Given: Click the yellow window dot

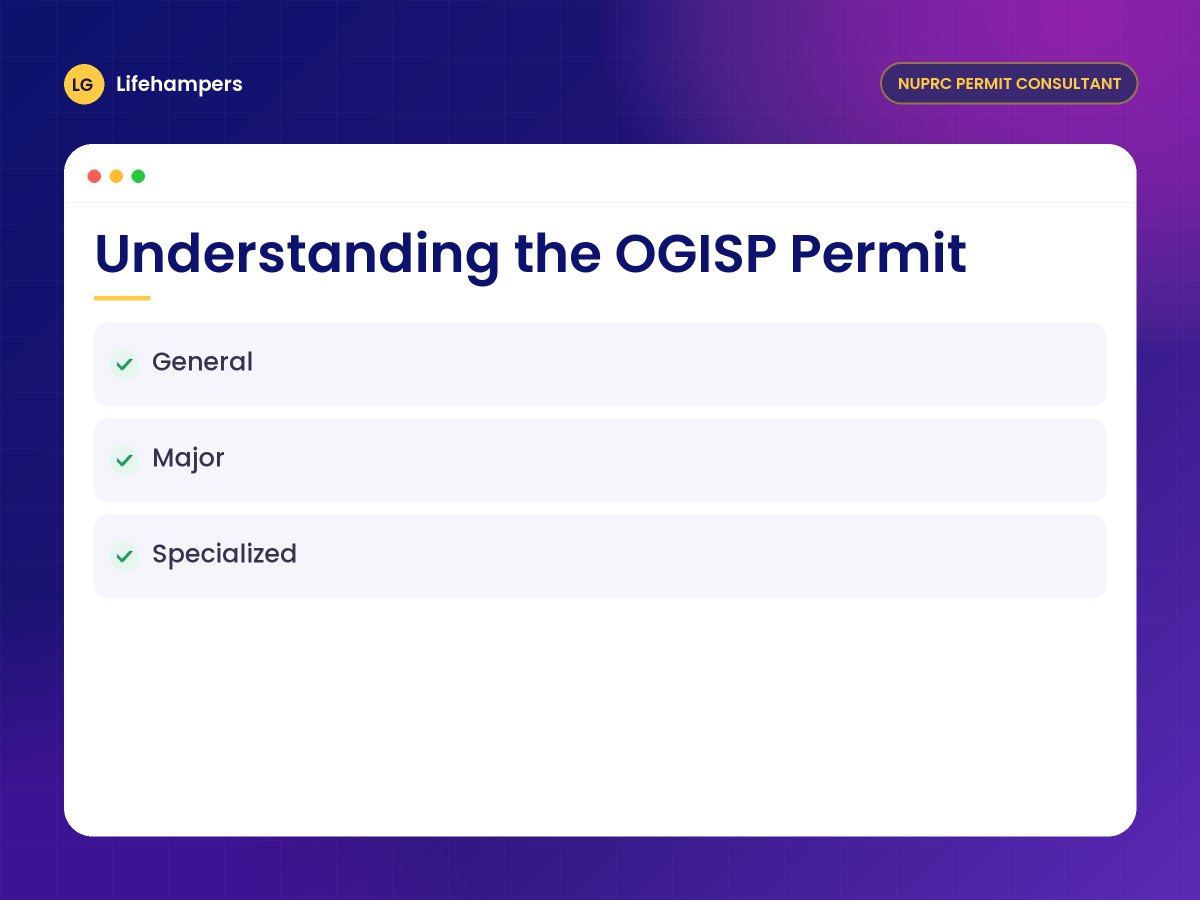Looking at the screenshot, I should (116, 176).
